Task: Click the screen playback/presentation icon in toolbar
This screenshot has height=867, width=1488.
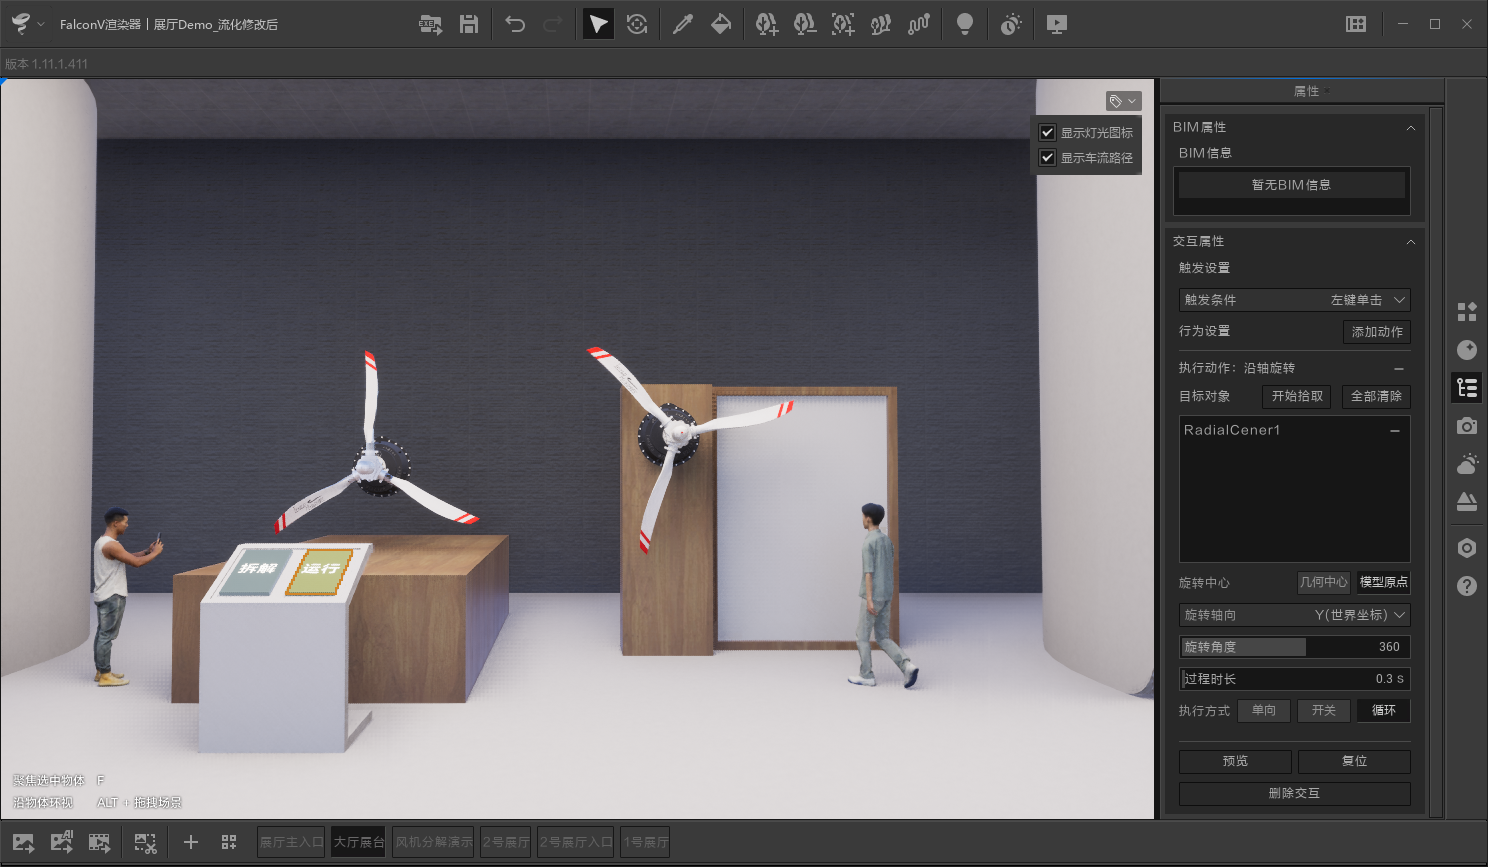Action: tap(1057, 23)
